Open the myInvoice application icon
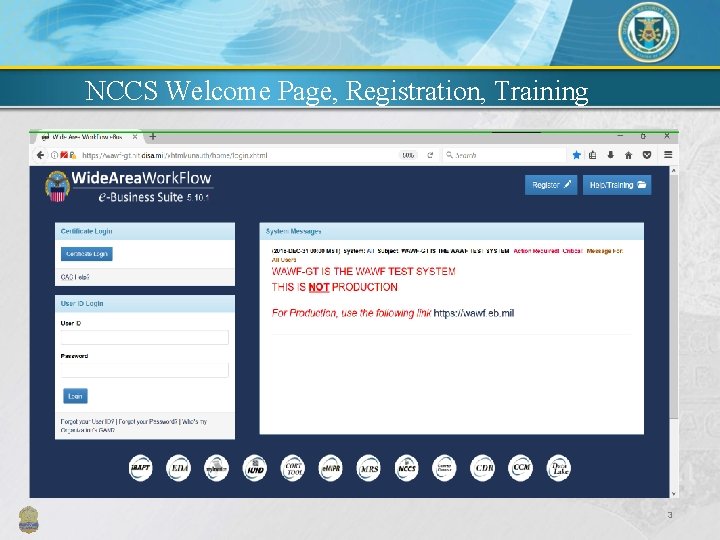The image size is (720, 540). tap(216, 468)
